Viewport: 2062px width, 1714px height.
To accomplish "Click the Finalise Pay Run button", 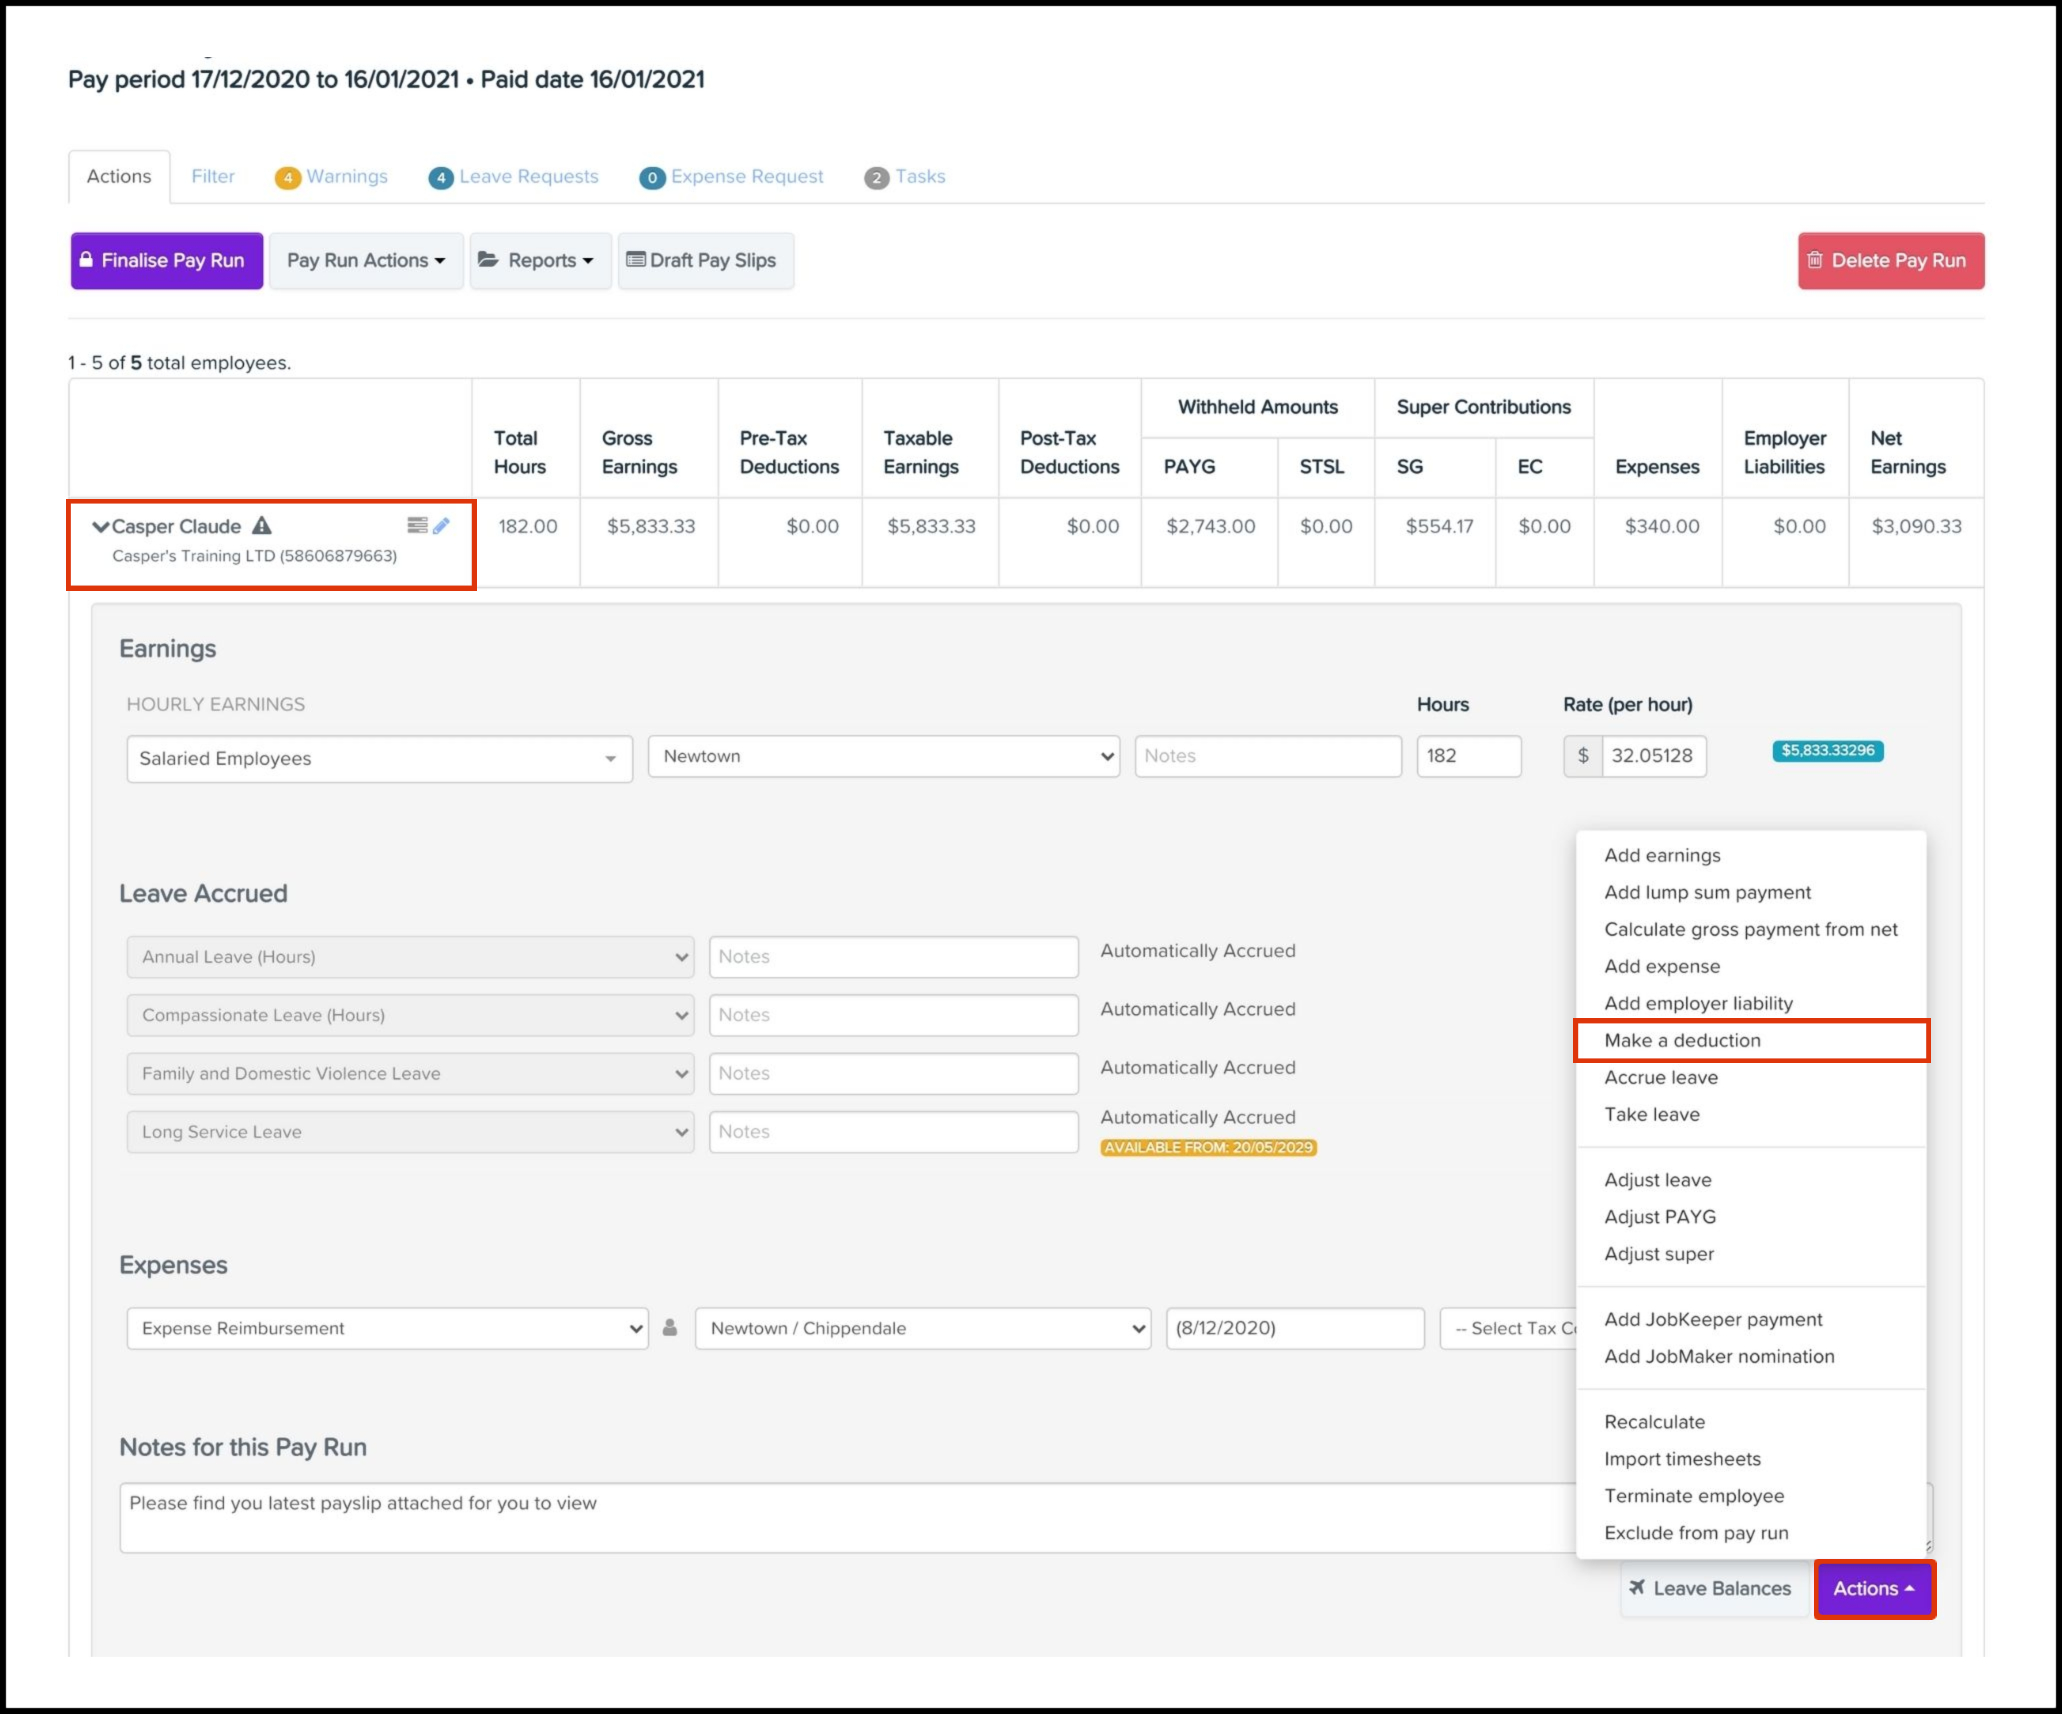I will pos(167,261).
